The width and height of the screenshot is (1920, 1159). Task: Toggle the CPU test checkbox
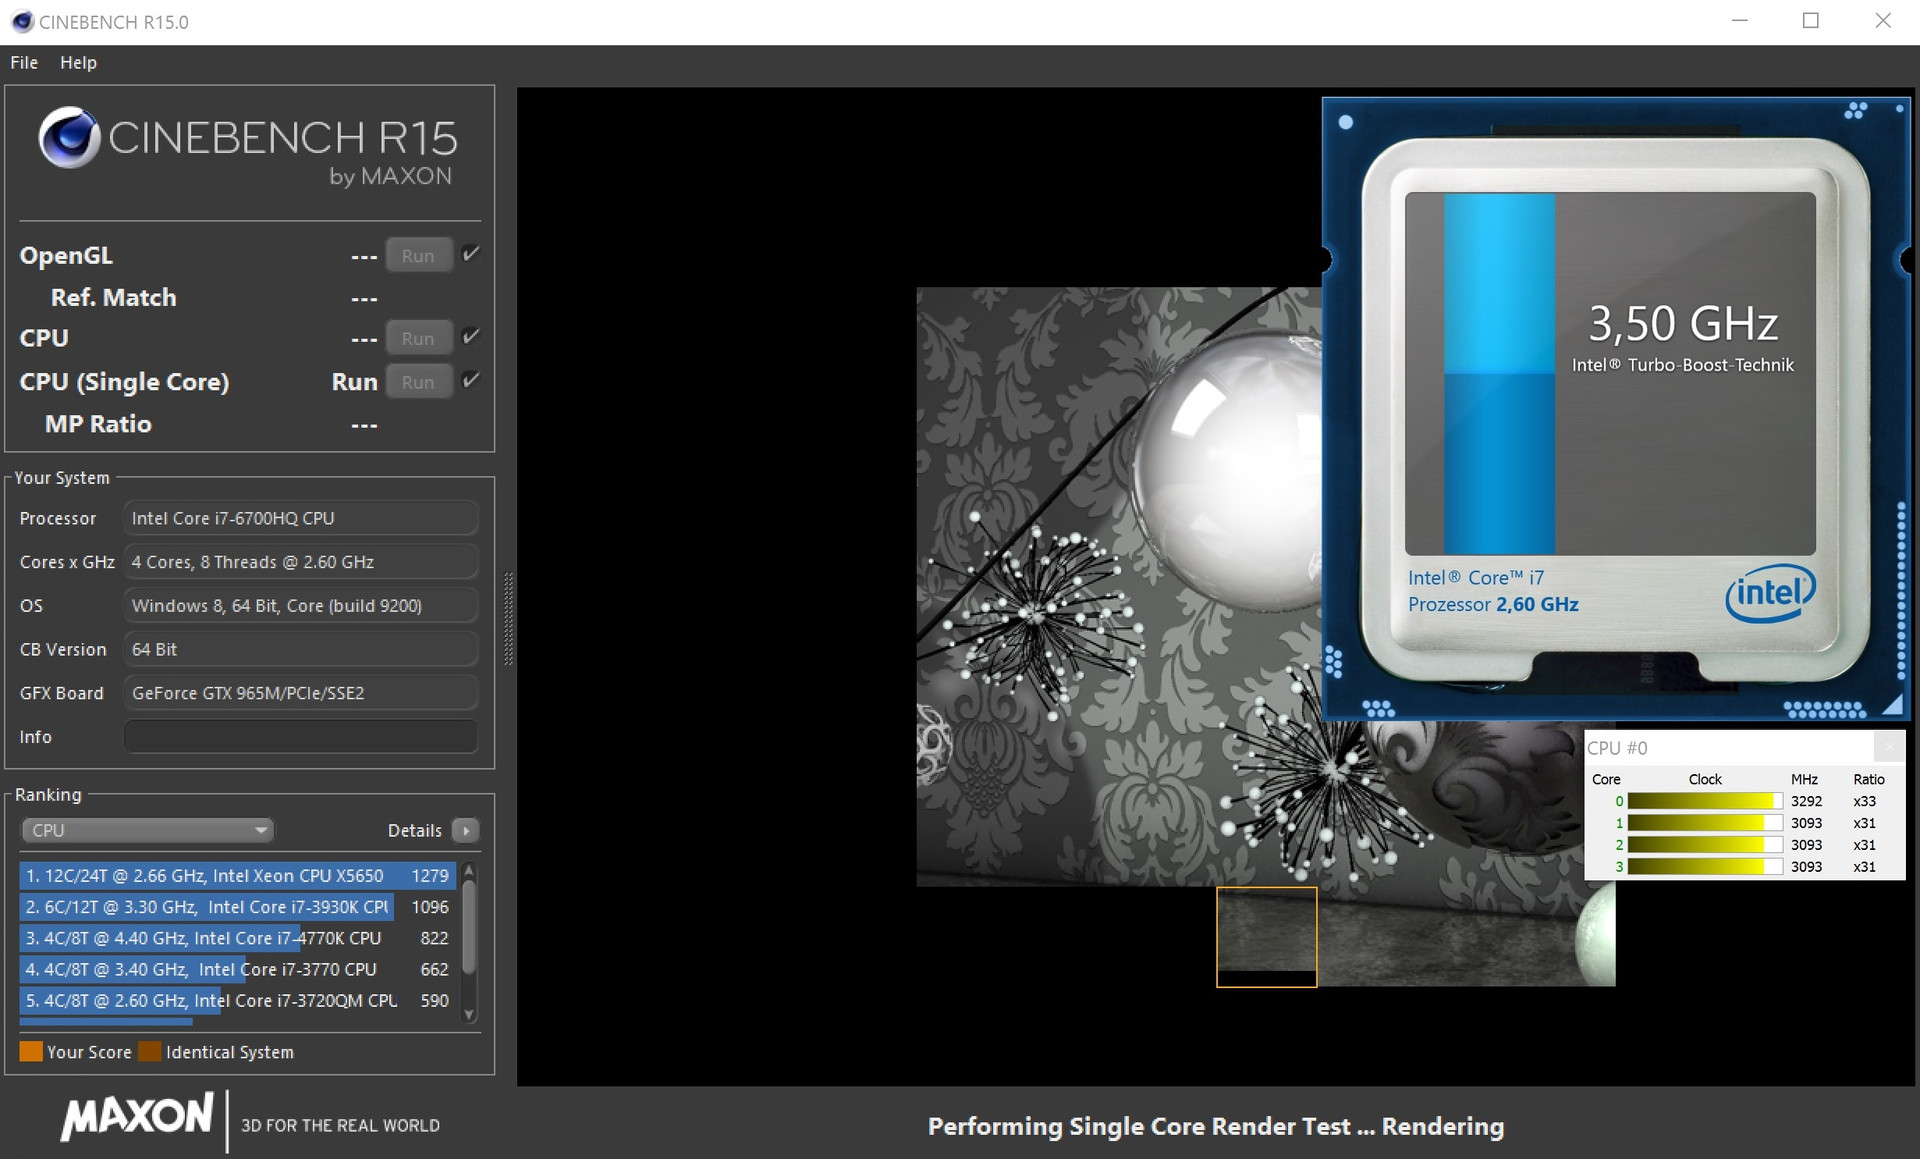[471, 337]
